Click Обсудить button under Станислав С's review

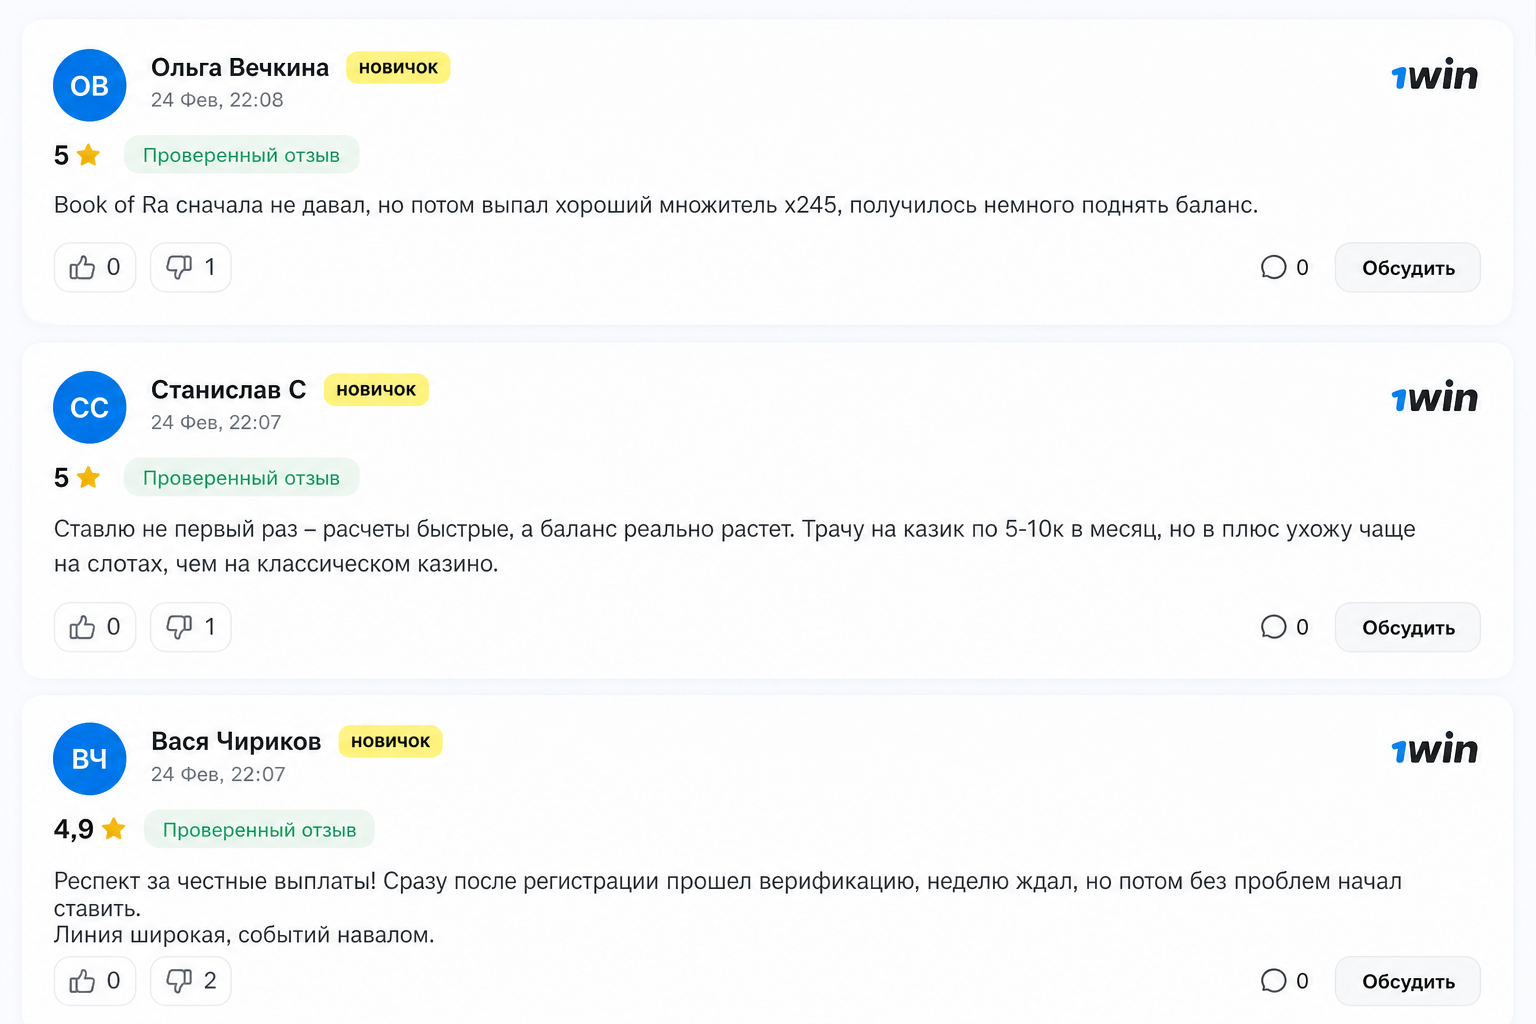coord(1408,627)
